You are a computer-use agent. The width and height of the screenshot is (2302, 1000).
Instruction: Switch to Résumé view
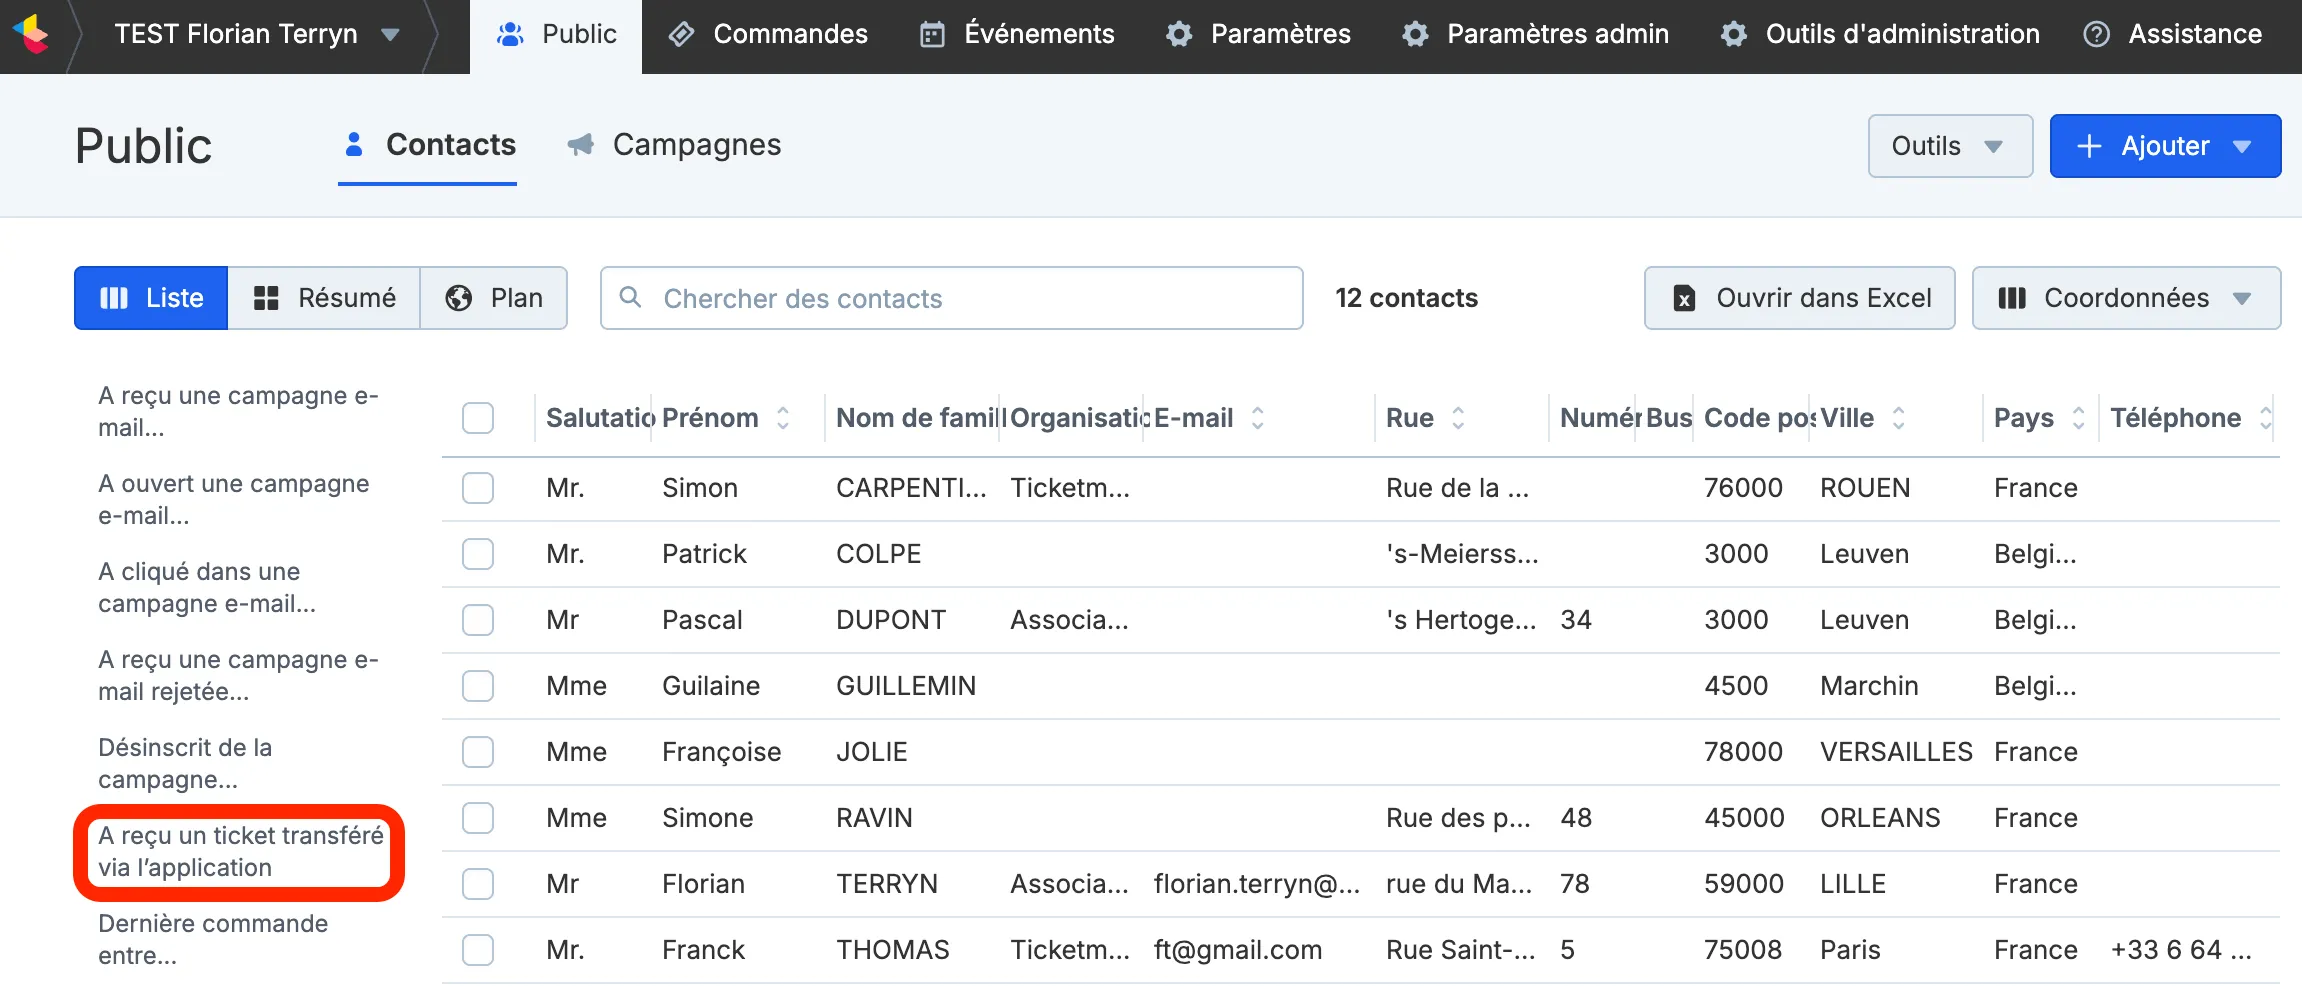(324, 298)
